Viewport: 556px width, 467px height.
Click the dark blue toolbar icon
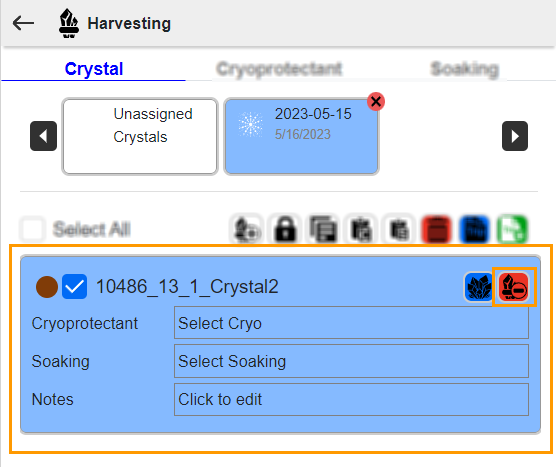[474, 229]
